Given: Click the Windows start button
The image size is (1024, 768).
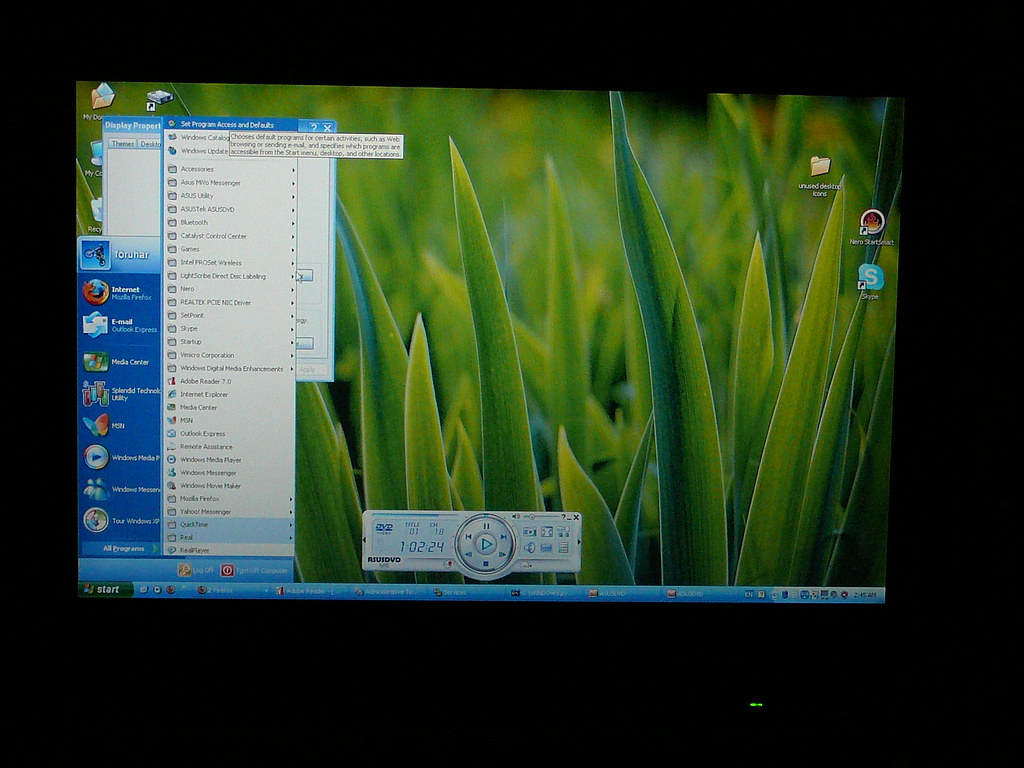Looking at the screenshot, I should coord(104,589).
